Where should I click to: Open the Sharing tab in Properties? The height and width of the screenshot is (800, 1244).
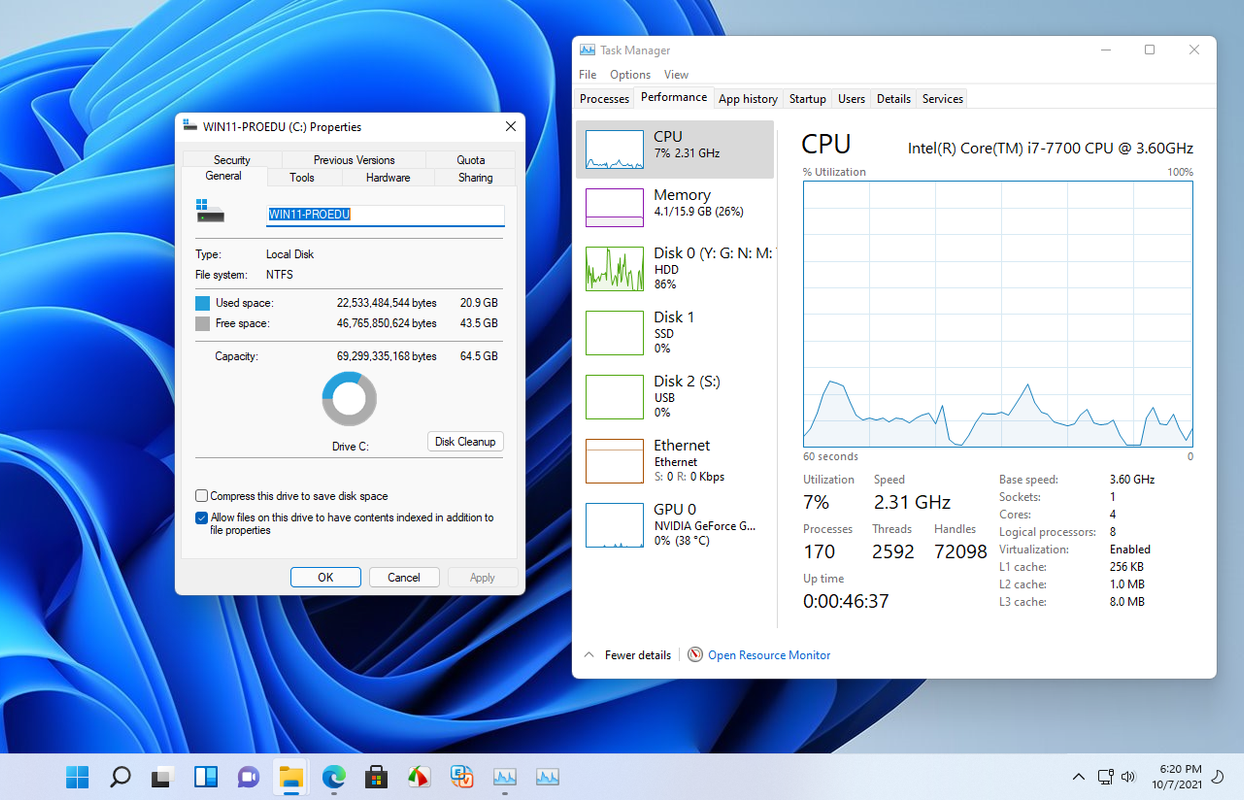476,178
